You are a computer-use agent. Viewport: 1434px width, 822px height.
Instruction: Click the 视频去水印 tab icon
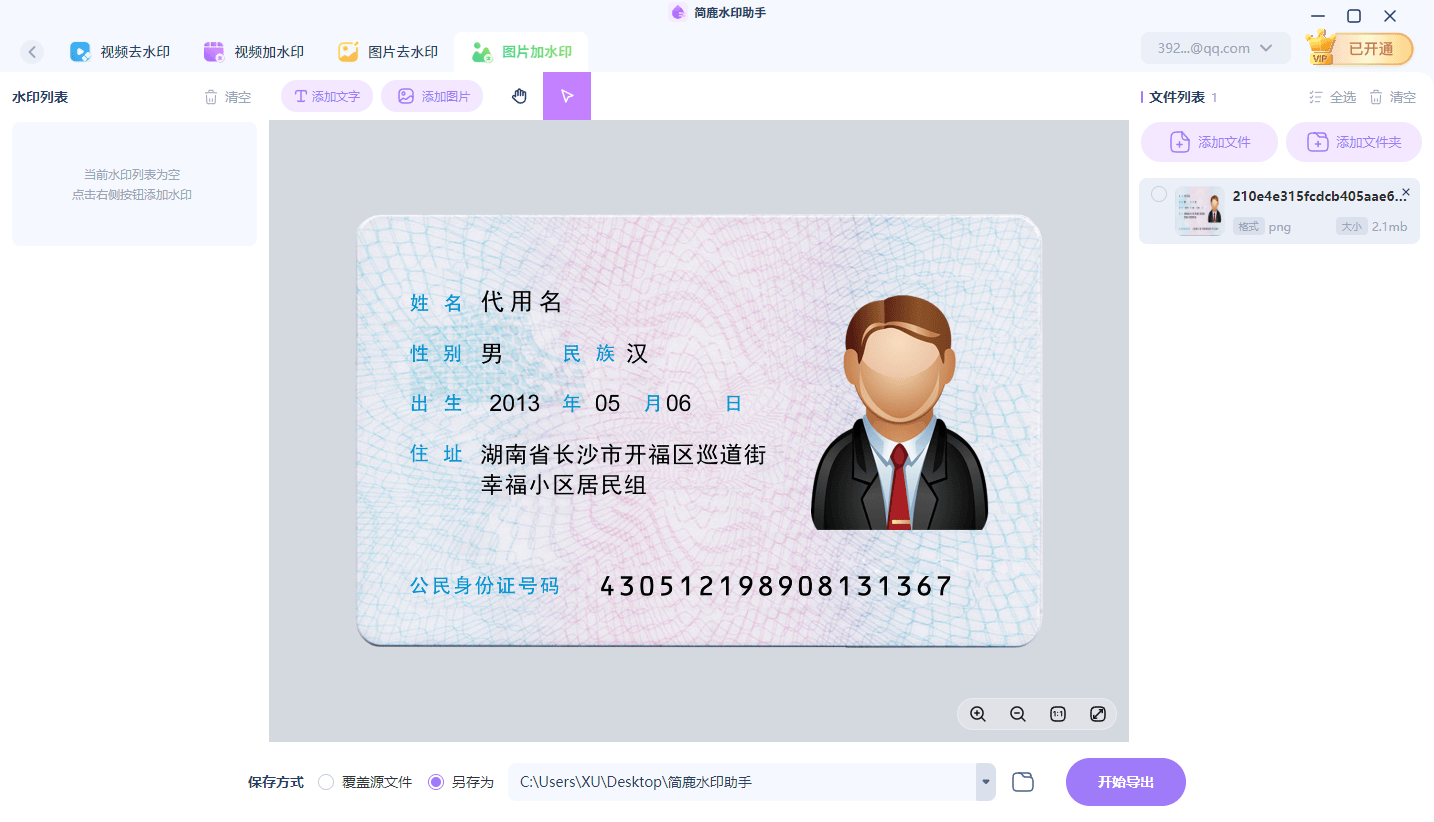(80, 52)
